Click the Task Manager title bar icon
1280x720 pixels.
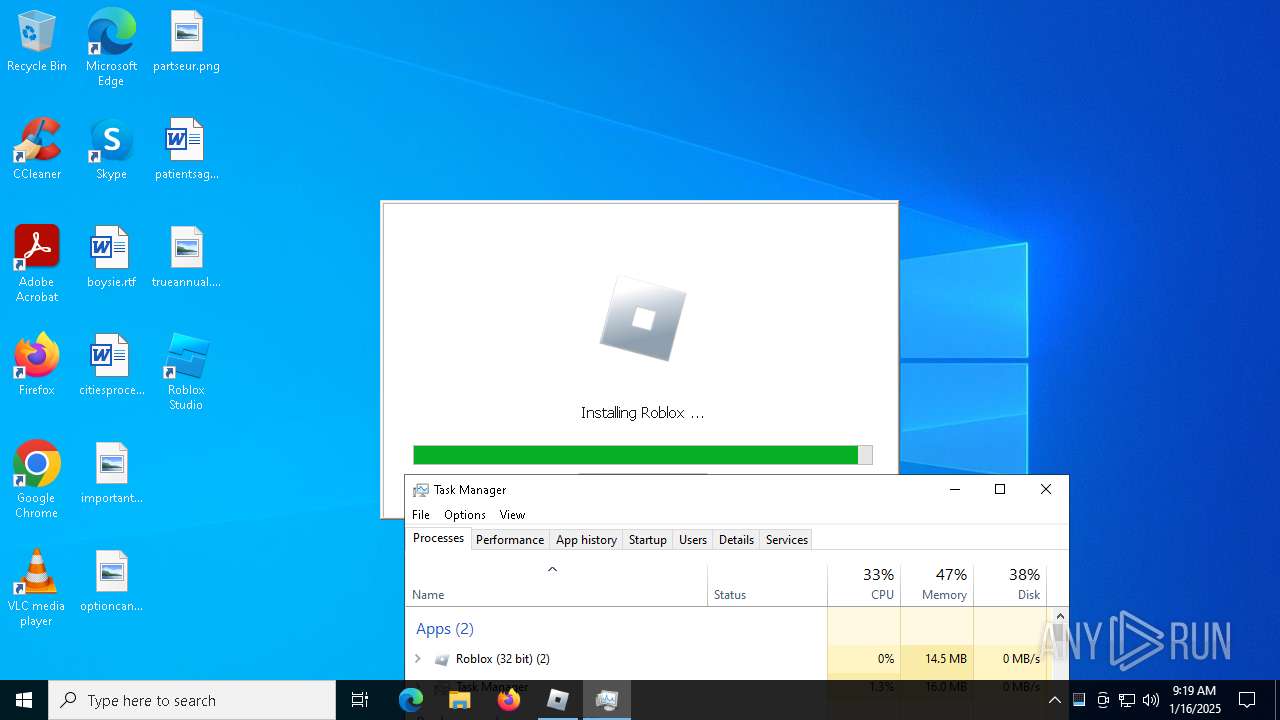click(x=421, y=490)
